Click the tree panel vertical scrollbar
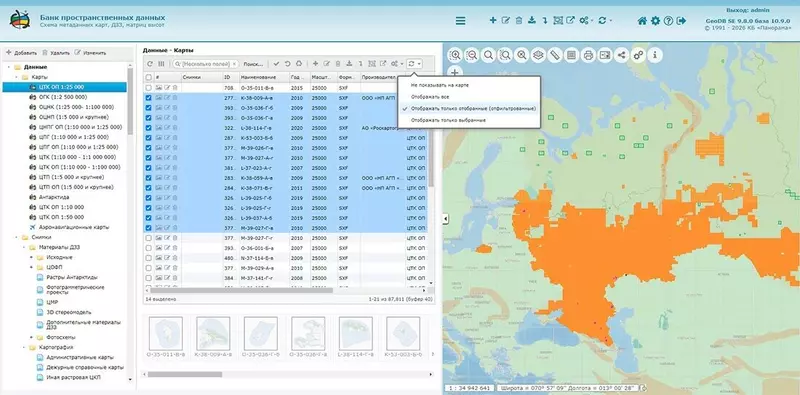The height and width of the screenshot is (395, 800). [130, 101]
